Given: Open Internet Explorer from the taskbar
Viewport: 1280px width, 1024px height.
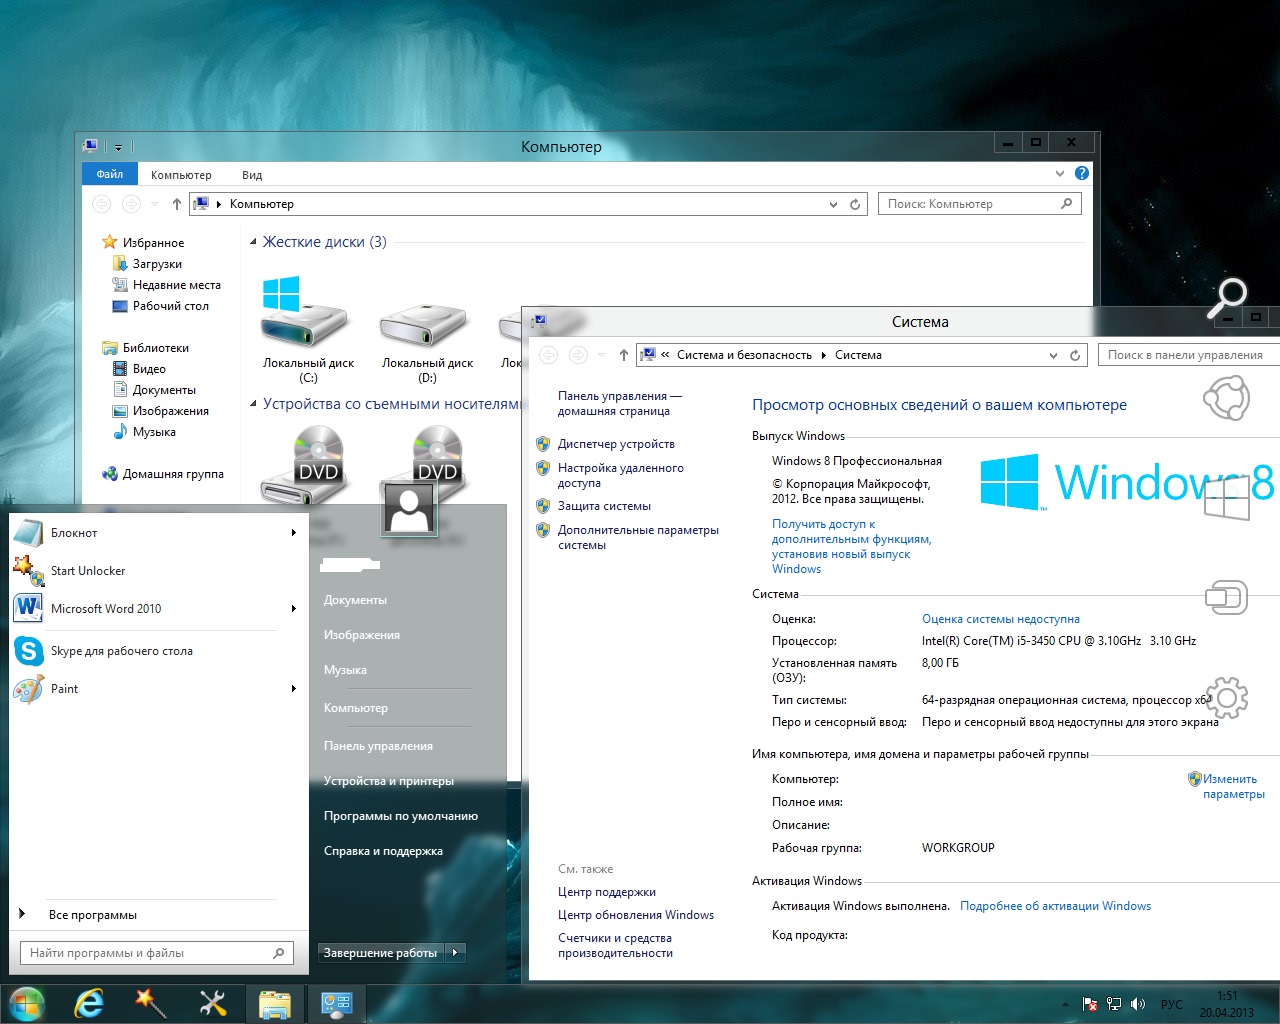Looking at the screenshot, I should pos(89,1003).
